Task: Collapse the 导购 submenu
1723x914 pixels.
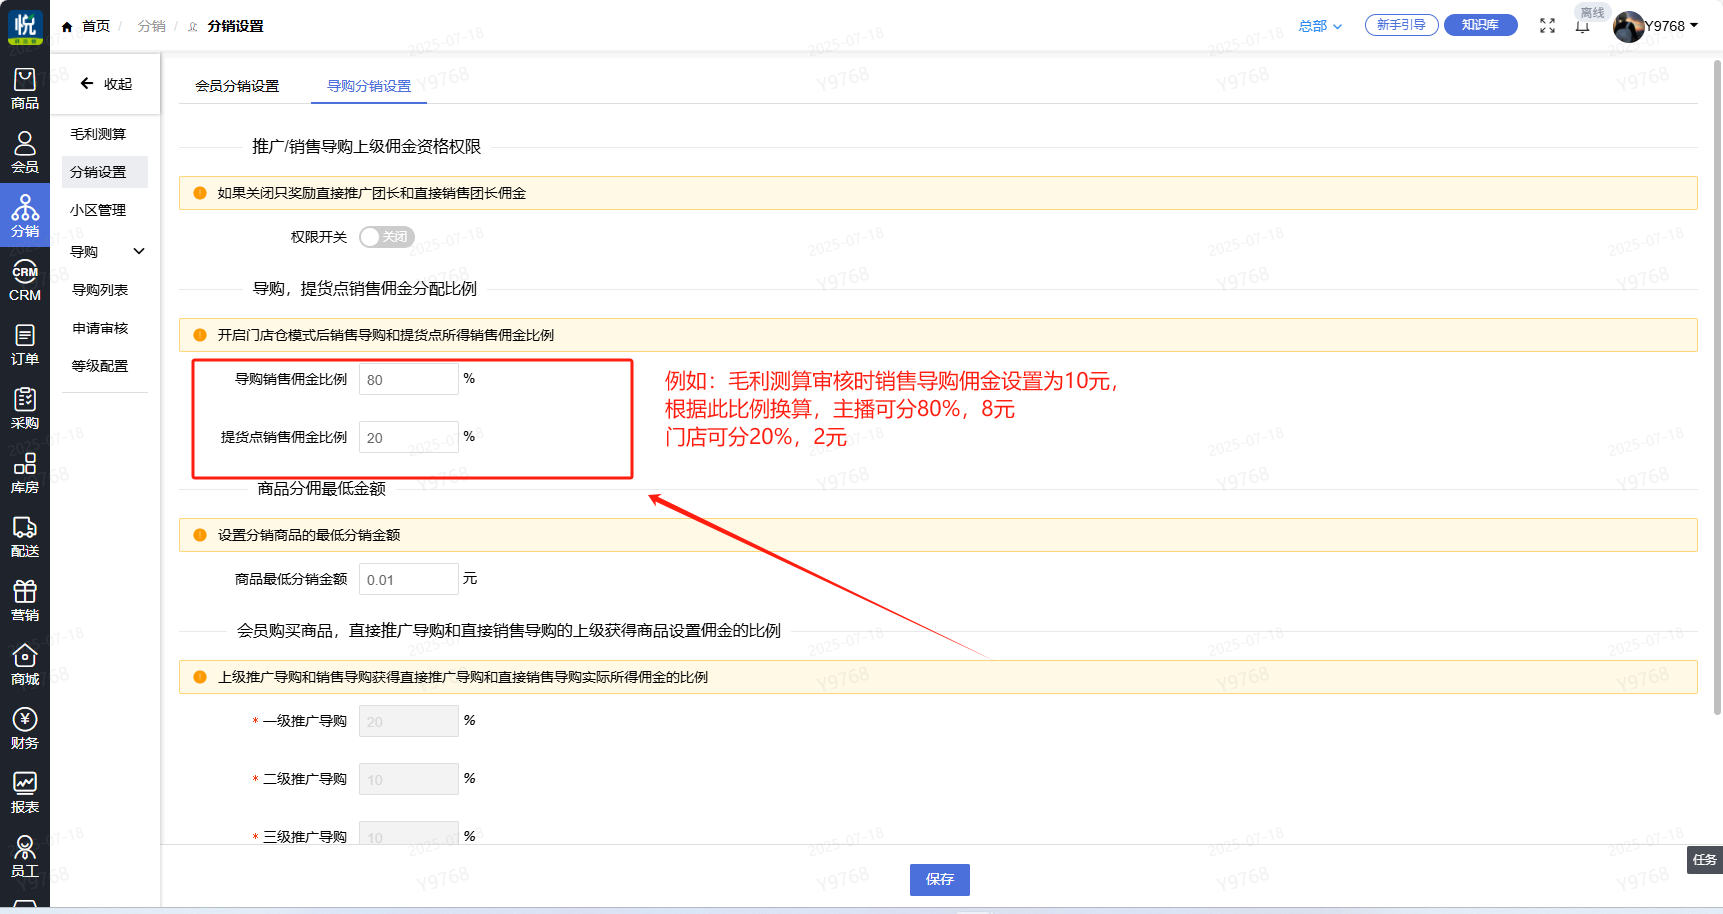Action: tap(139, 252)
